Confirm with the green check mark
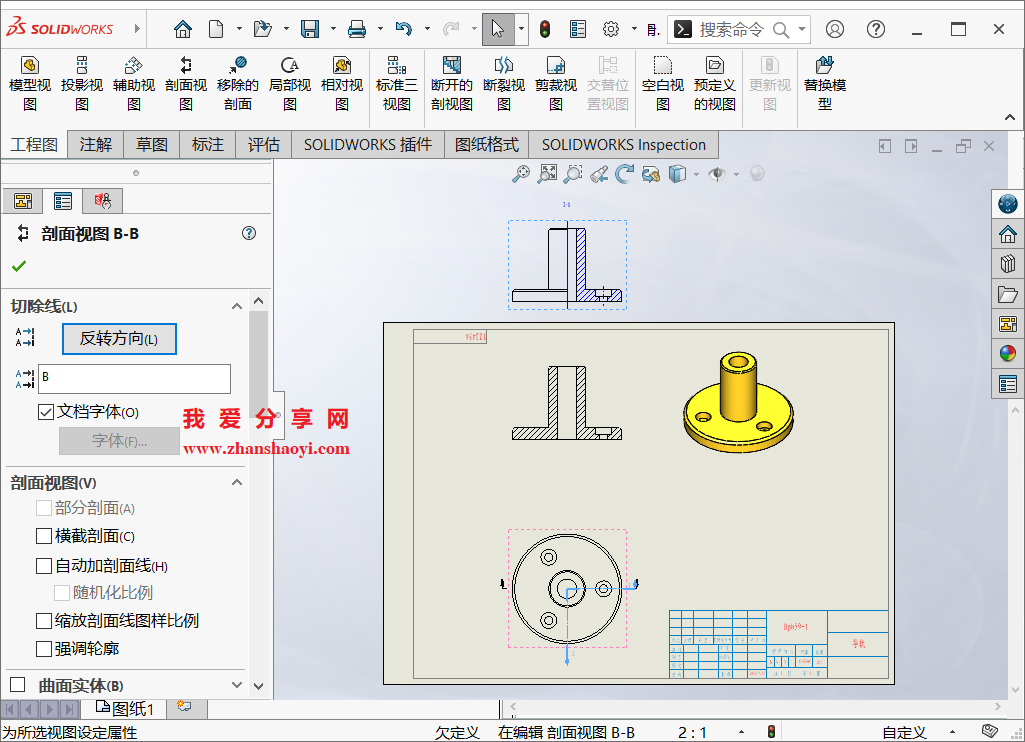Image resolution: width=1025 pixels, height=742 pixels. tap(21, 267)
